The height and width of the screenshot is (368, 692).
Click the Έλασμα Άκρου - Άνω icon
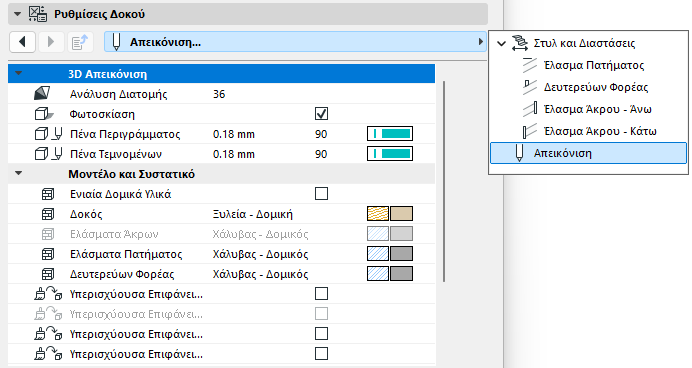point(530,109)
